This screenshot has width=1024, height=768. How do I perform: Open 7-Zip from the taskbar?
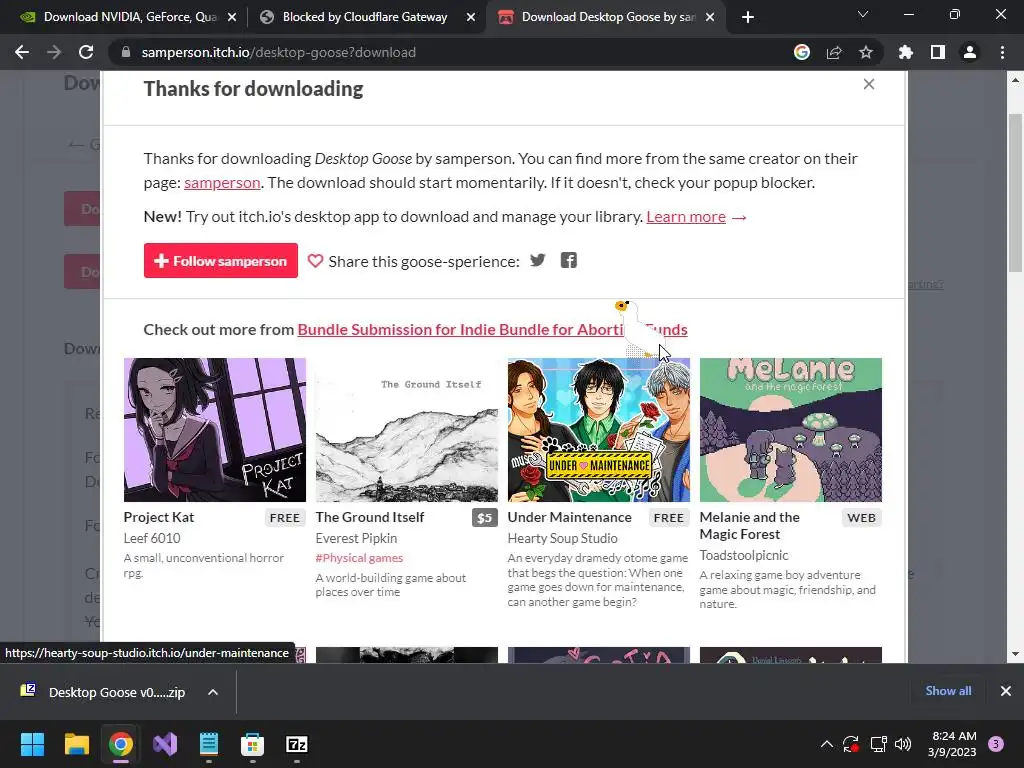pos(296,744)
